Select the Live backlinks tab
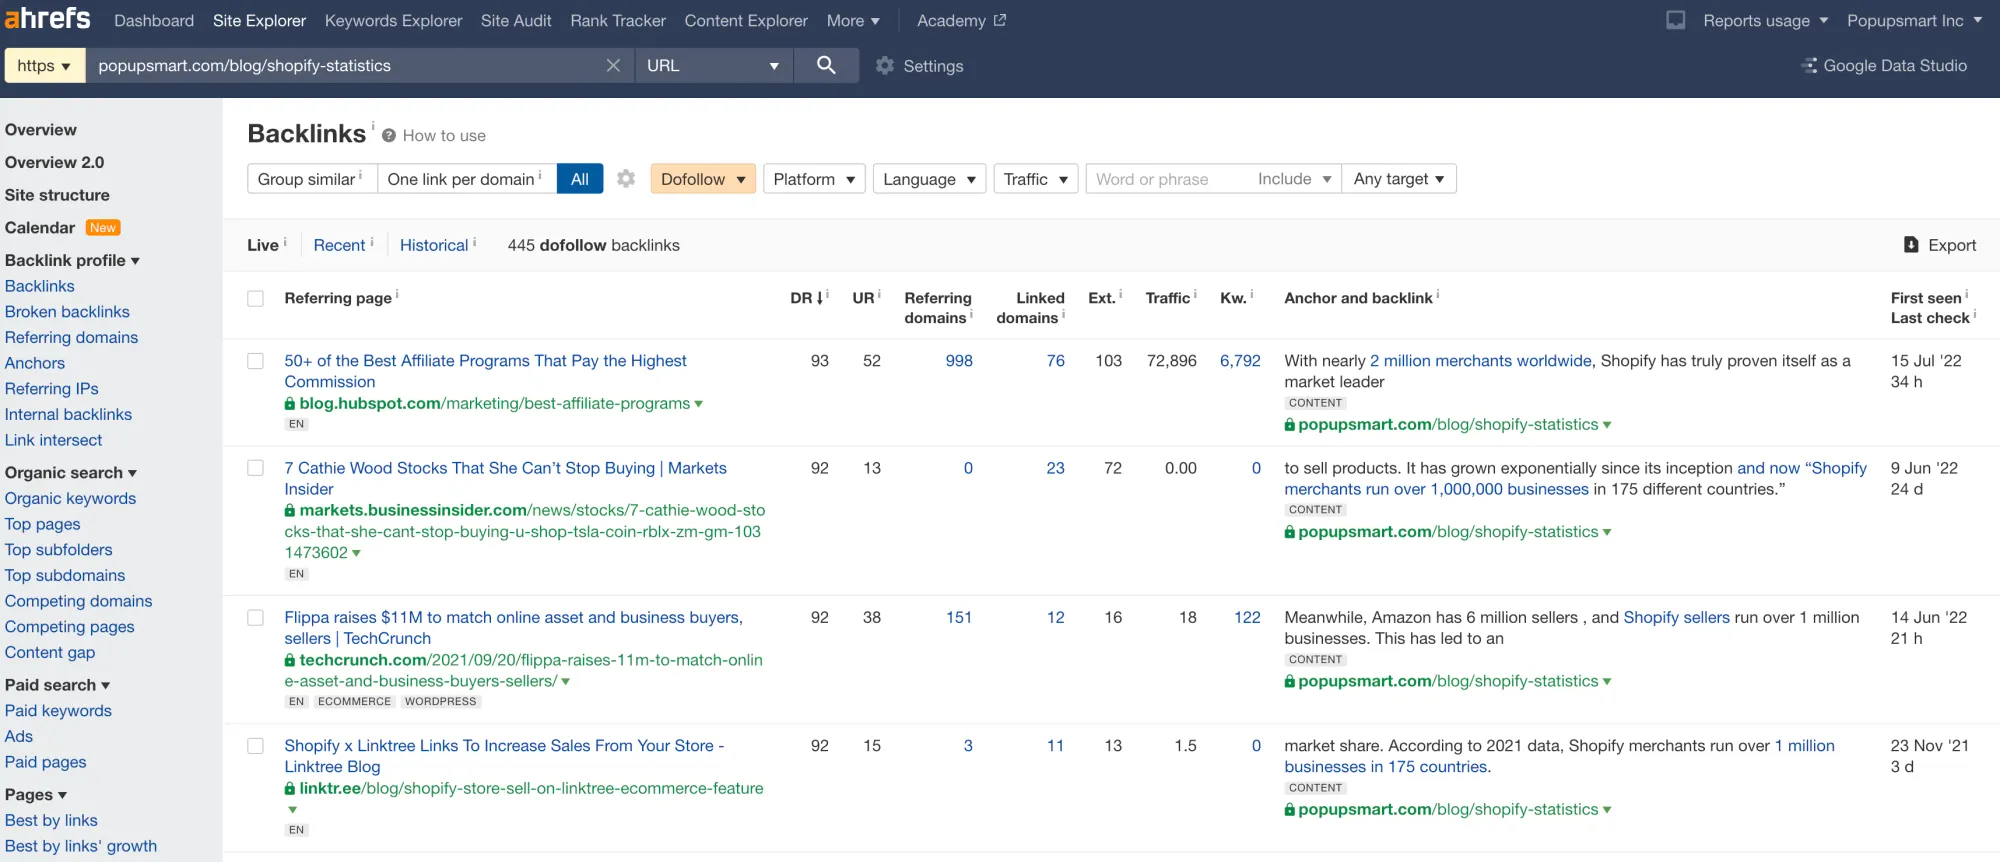The height and width of the screenshot is (862, 2000). [x=263, y=245]
